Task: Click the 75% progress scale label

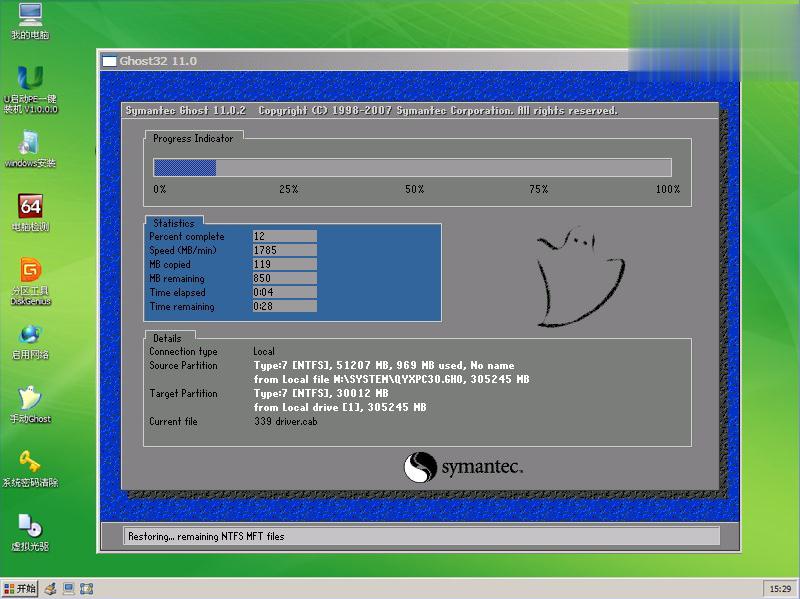Action: pyautogui.click(x=538, y=189)
